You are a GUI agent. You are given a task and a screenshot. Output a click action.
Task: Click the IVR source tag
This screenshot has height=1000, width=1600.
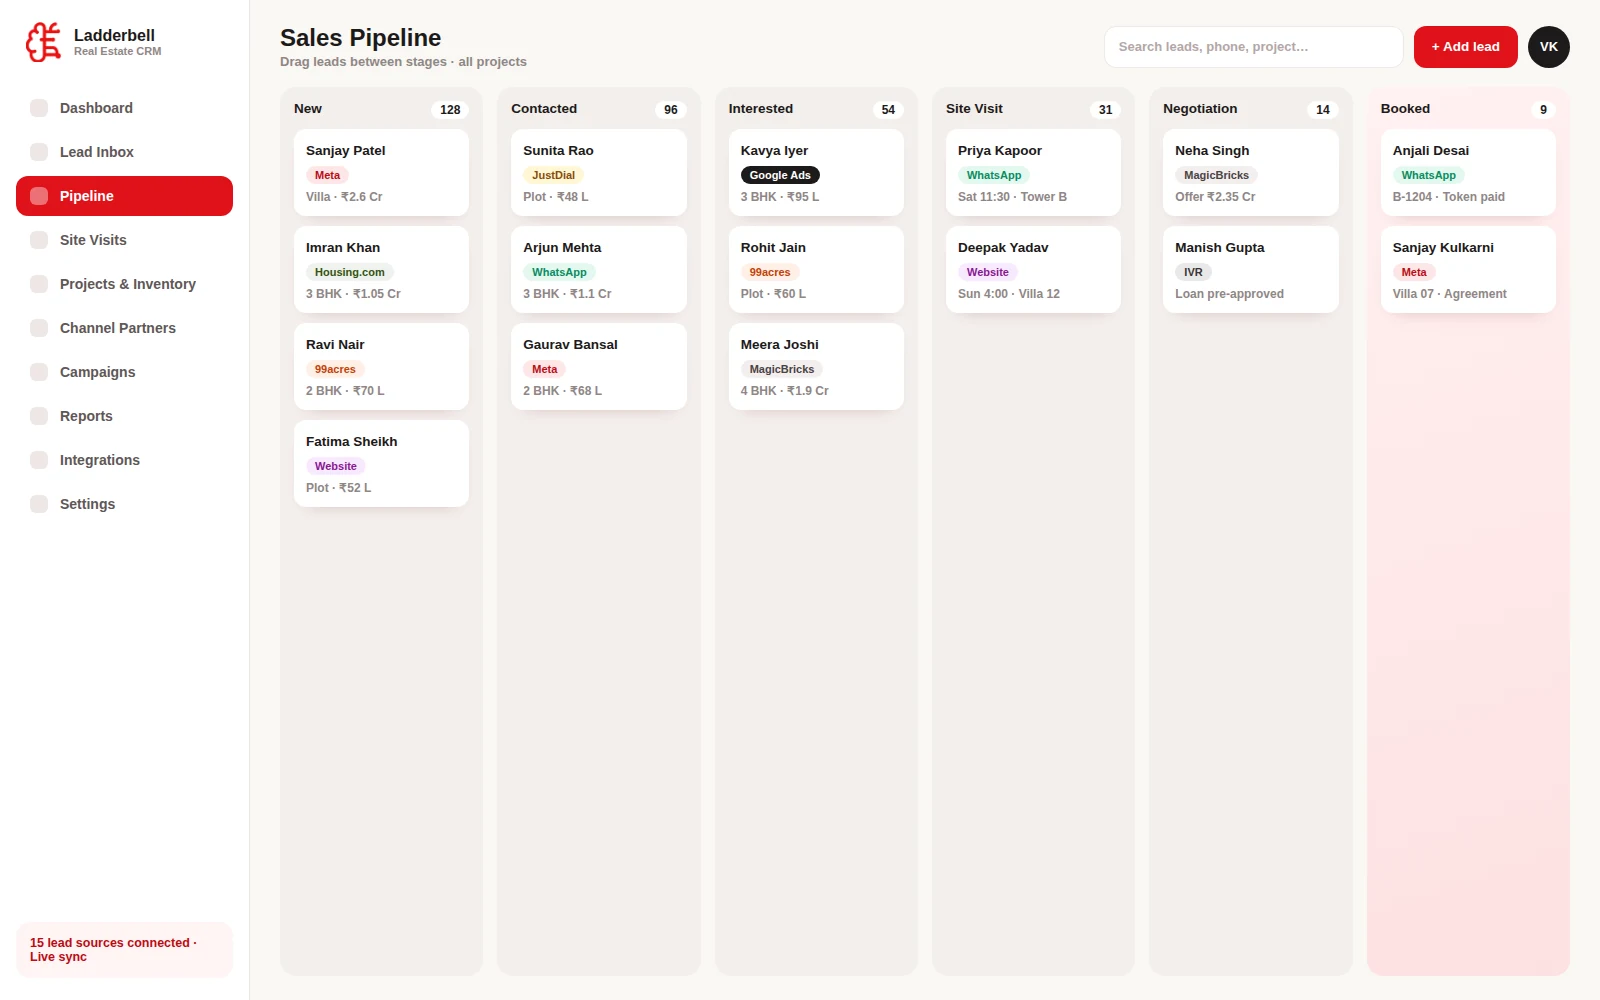[1193, 272]
